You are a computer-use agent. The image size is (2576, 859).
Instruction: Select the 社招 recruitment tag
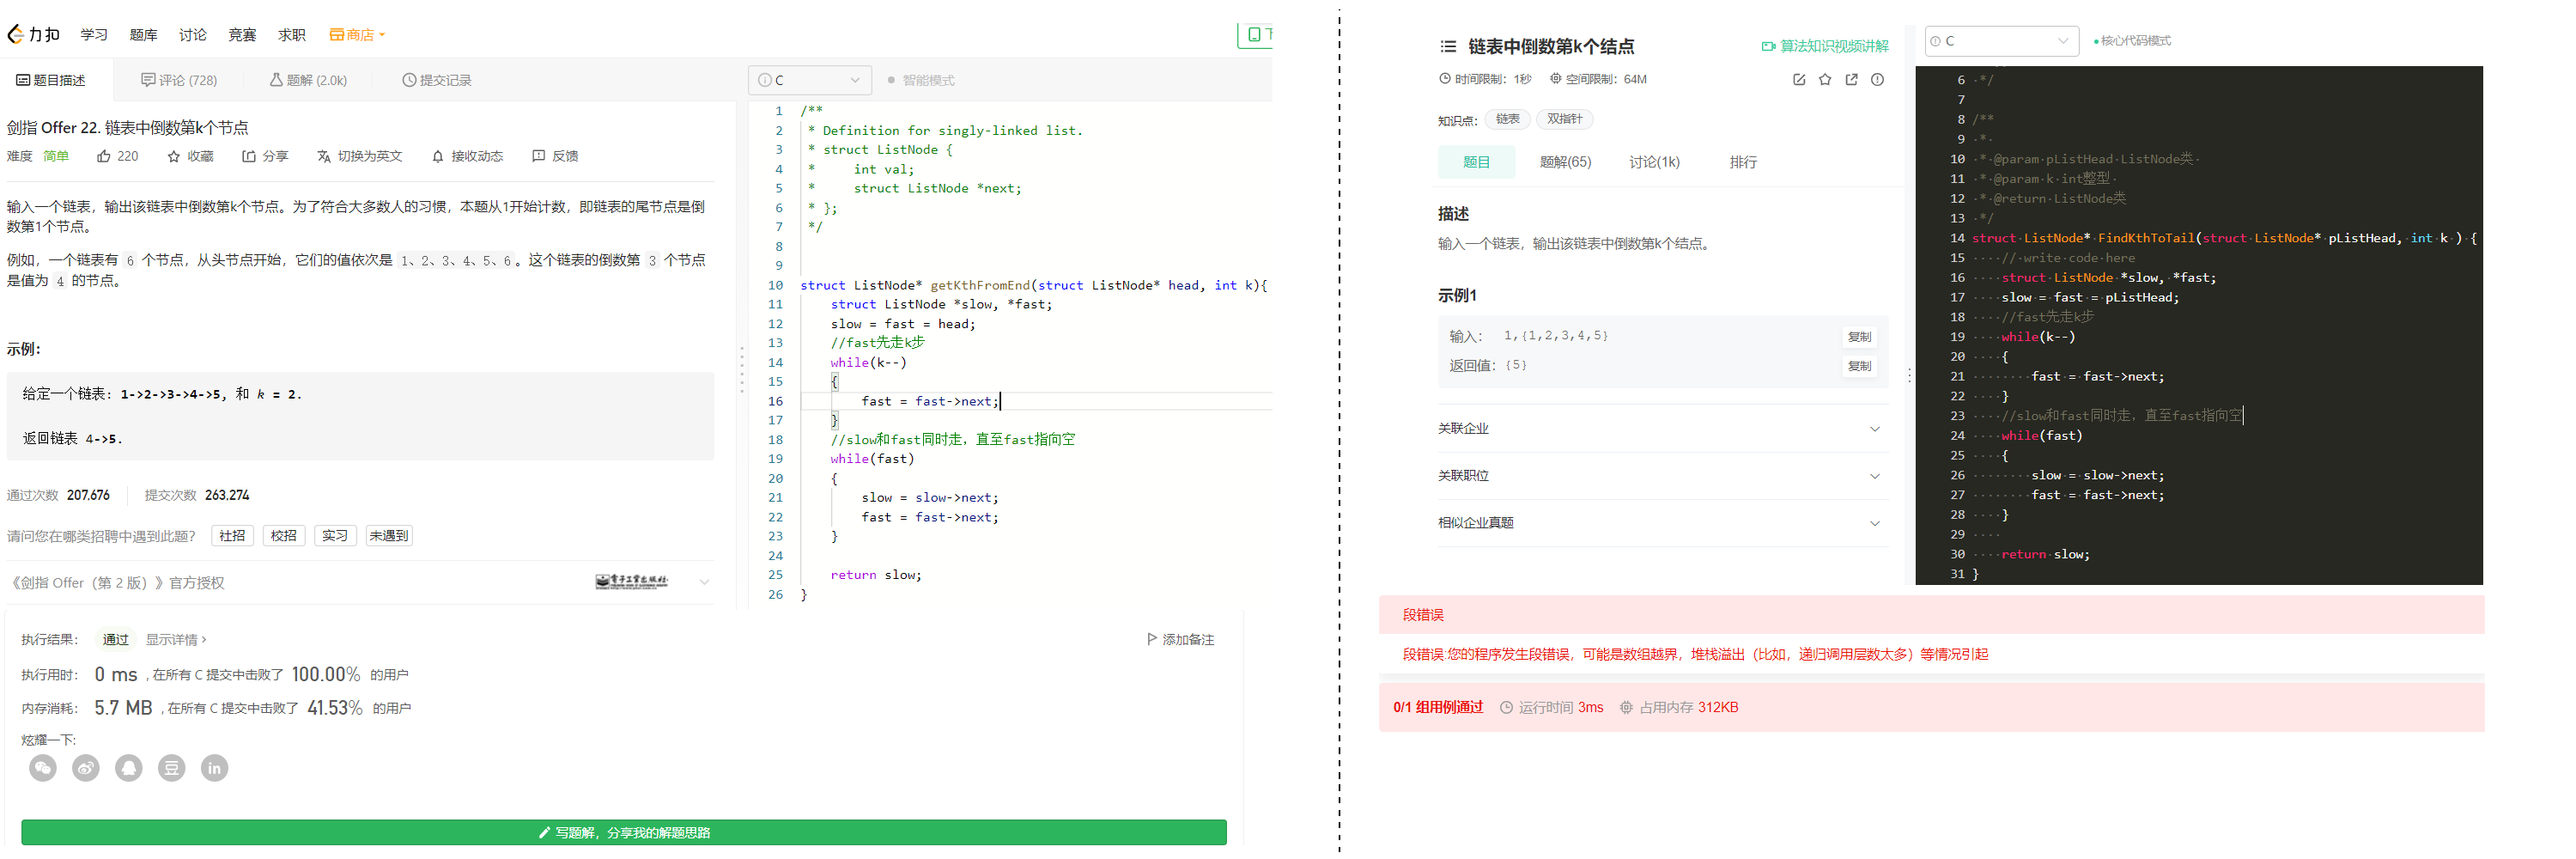232,536
